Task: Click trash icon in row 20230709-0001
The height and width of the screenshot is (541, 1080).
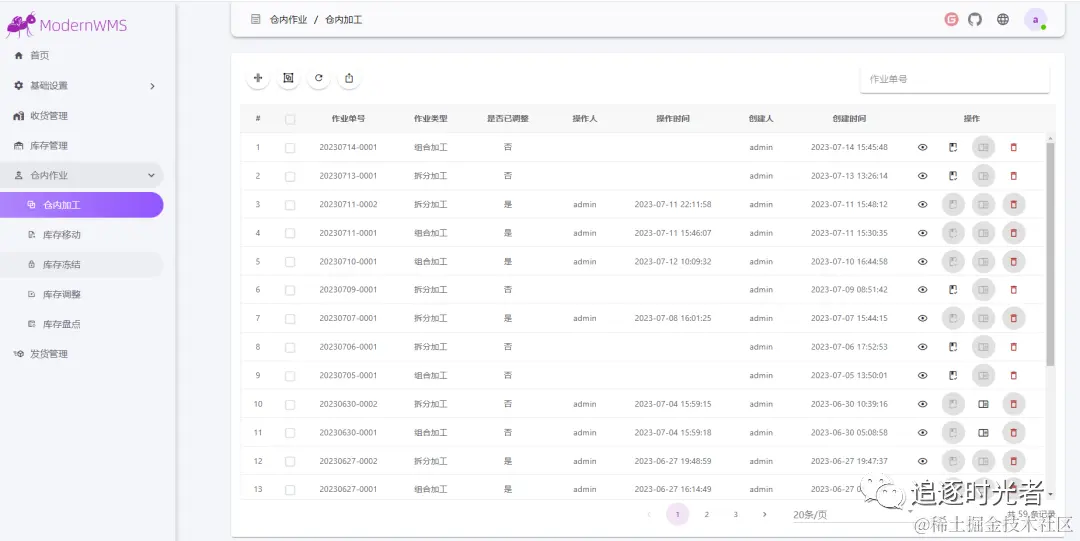Action: point(1013,289)
